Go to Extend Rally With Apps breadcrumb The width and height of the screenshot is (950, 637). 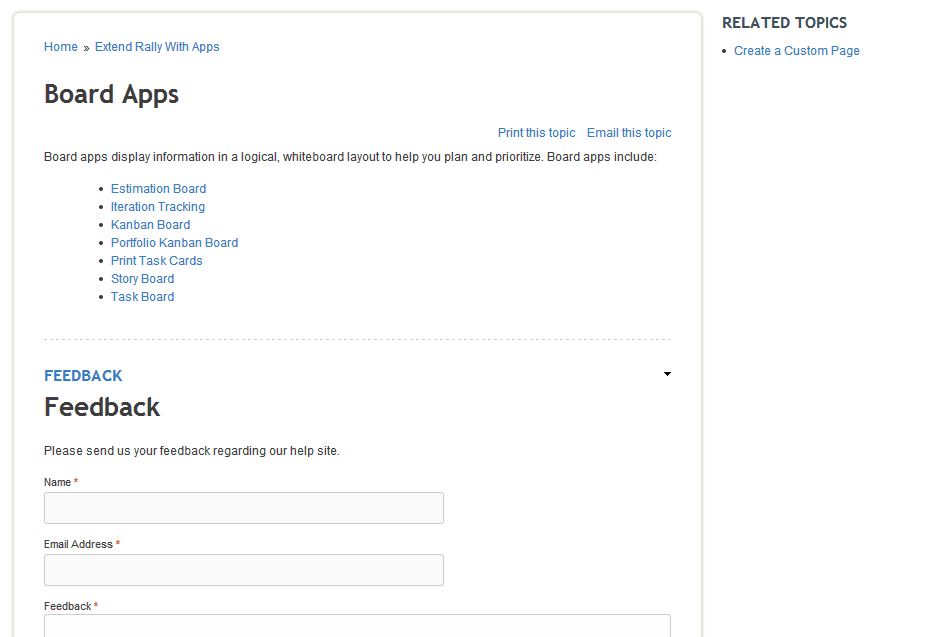pos(157,47)
